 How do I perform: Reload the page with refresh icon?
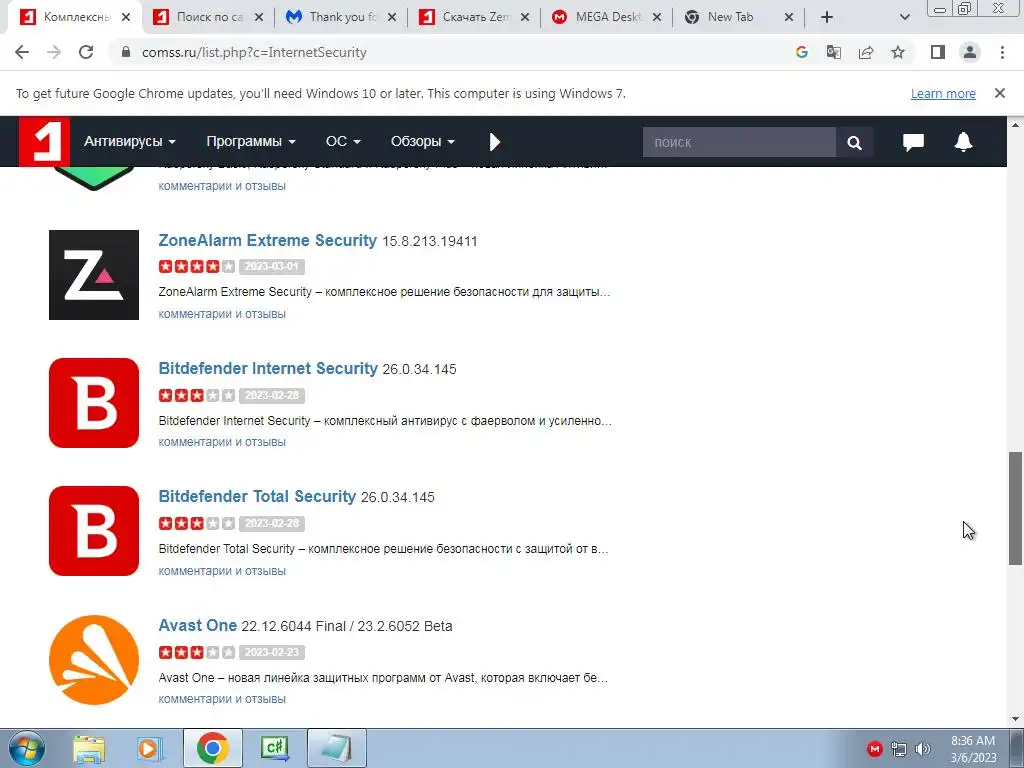point(86,52)
